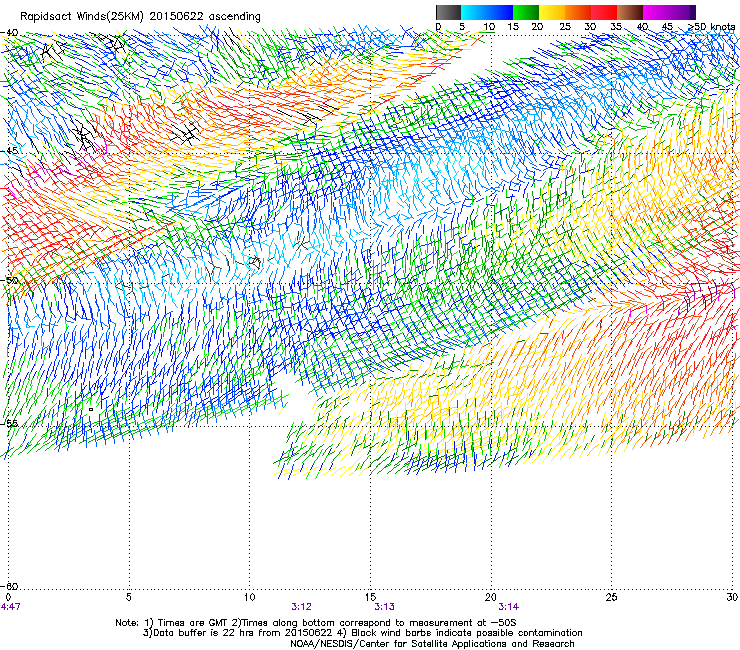740x650 pixels.
Task: Click the '40' label under the color scale
Action: [642, 27]
